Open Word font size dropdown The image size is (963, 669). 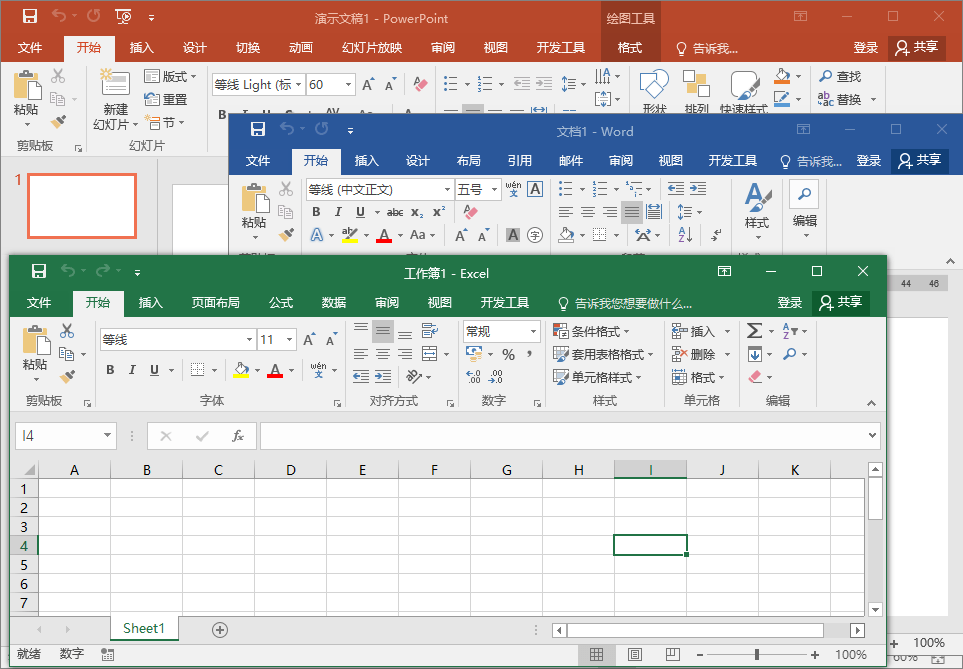tap(494, 189)
